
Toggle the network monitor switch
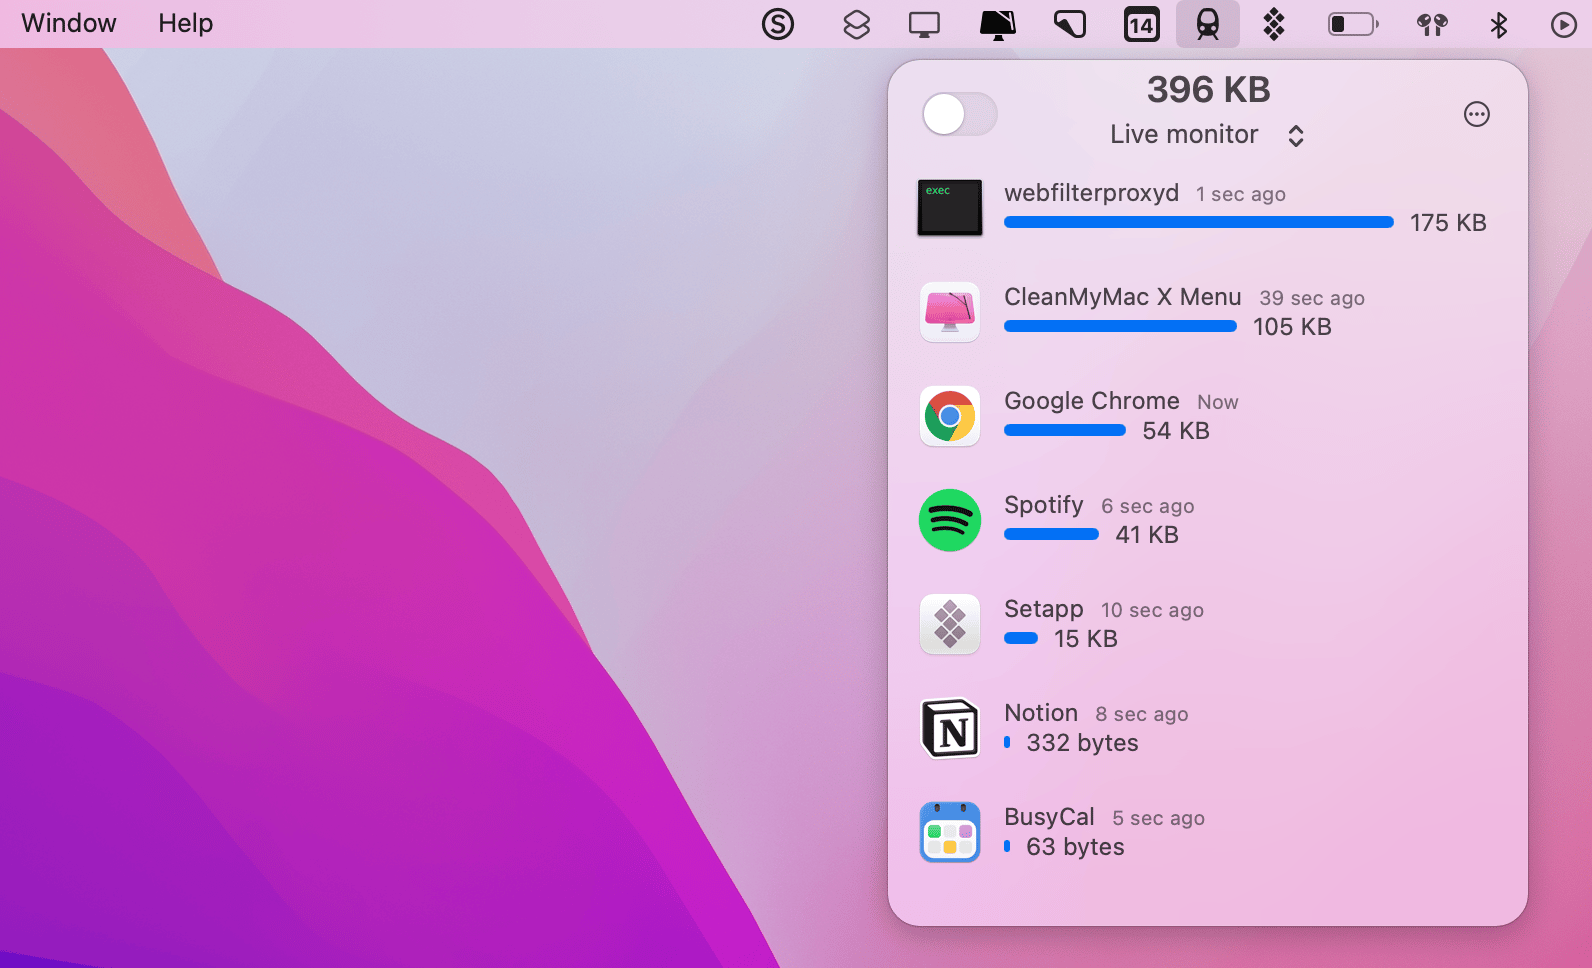click(959, 114)
